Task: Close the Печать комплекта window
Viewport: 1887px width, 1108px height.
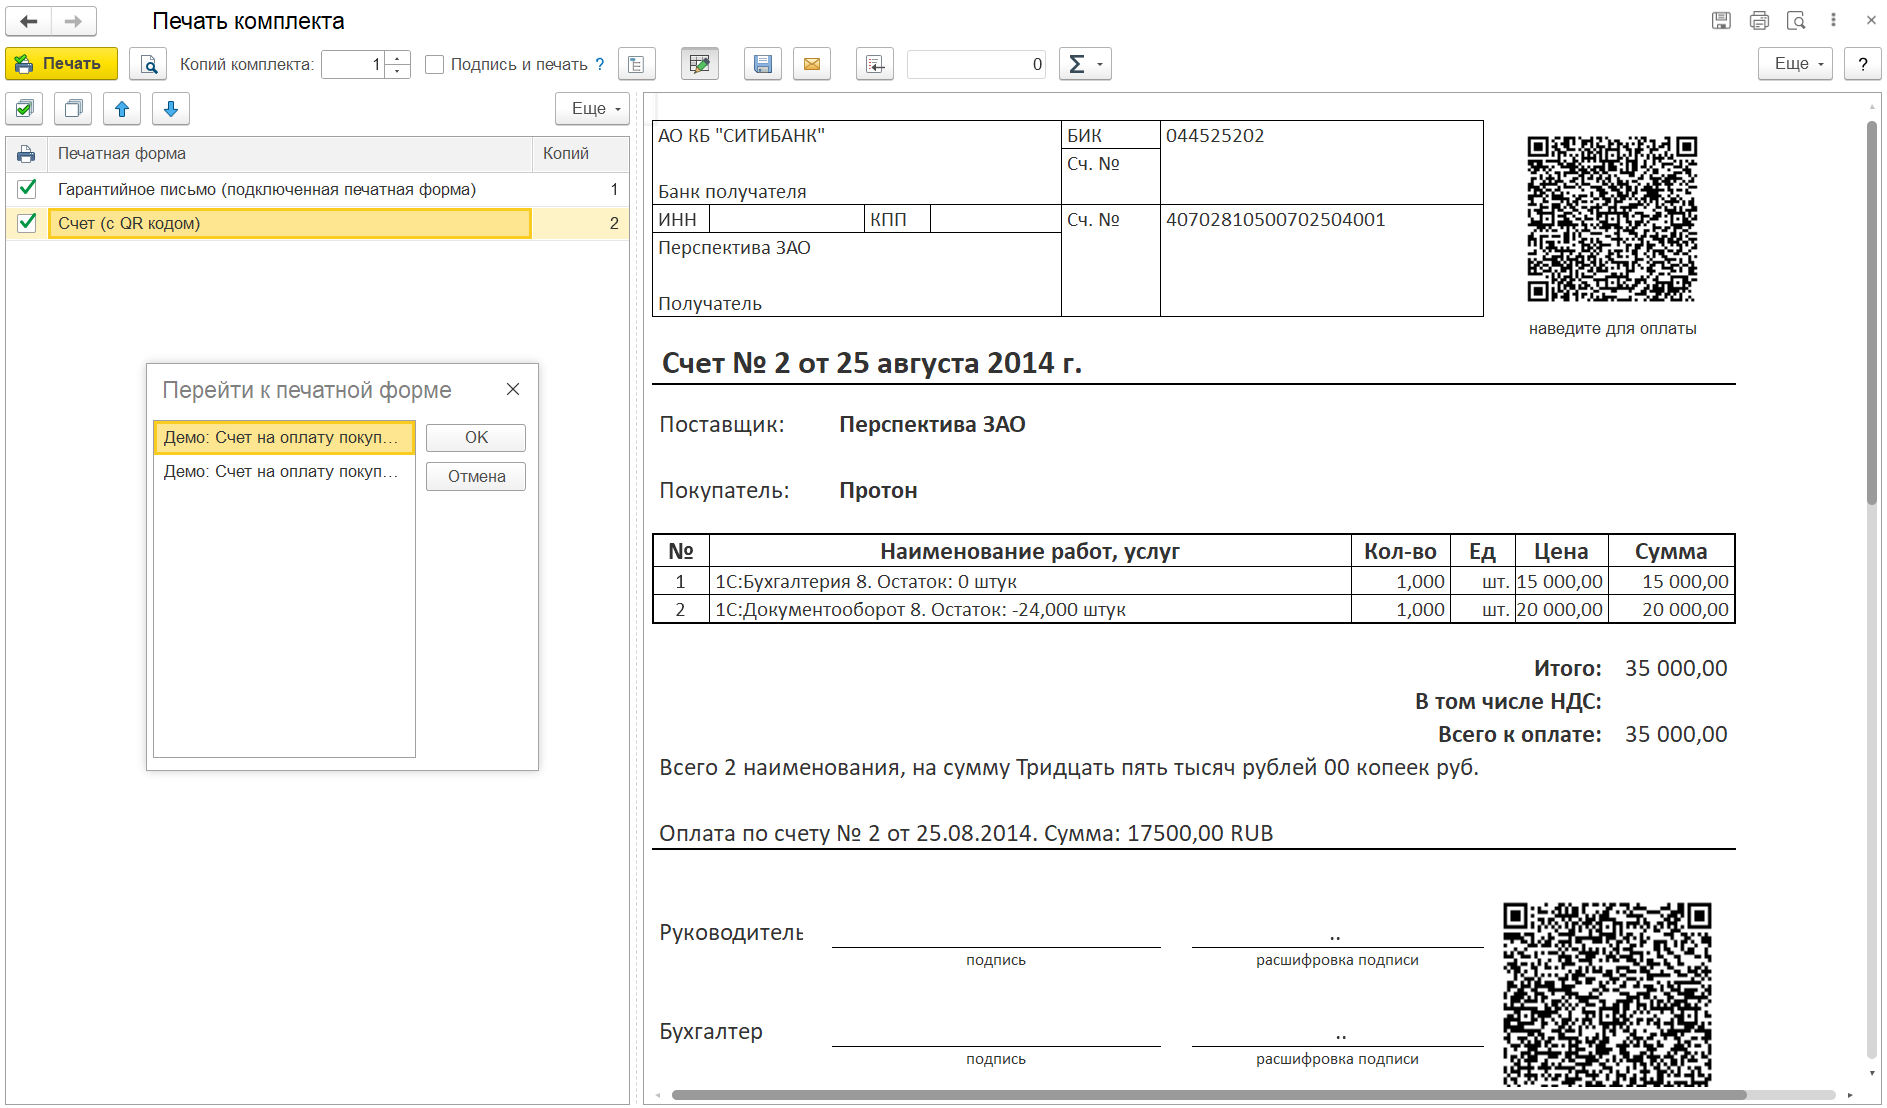Action: click(1871, 20)
